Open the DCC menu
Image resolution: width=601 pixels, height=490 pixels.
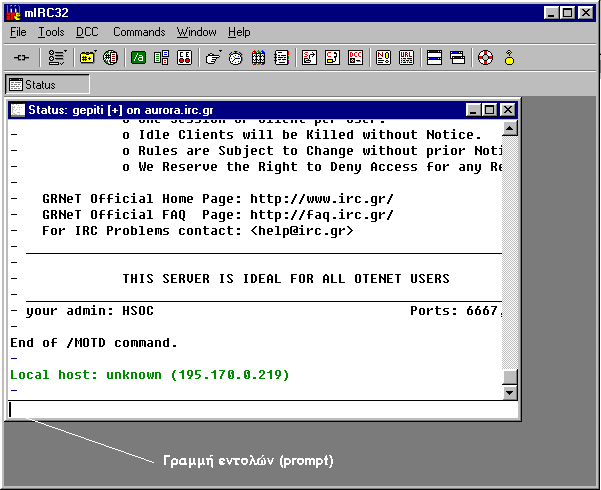(x=87, y=32)
